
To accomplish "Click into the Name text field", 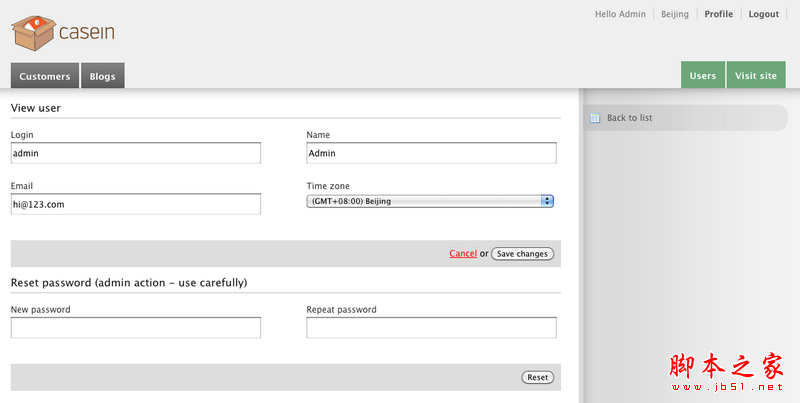I will pyautogui.click(x=431, y=153).
